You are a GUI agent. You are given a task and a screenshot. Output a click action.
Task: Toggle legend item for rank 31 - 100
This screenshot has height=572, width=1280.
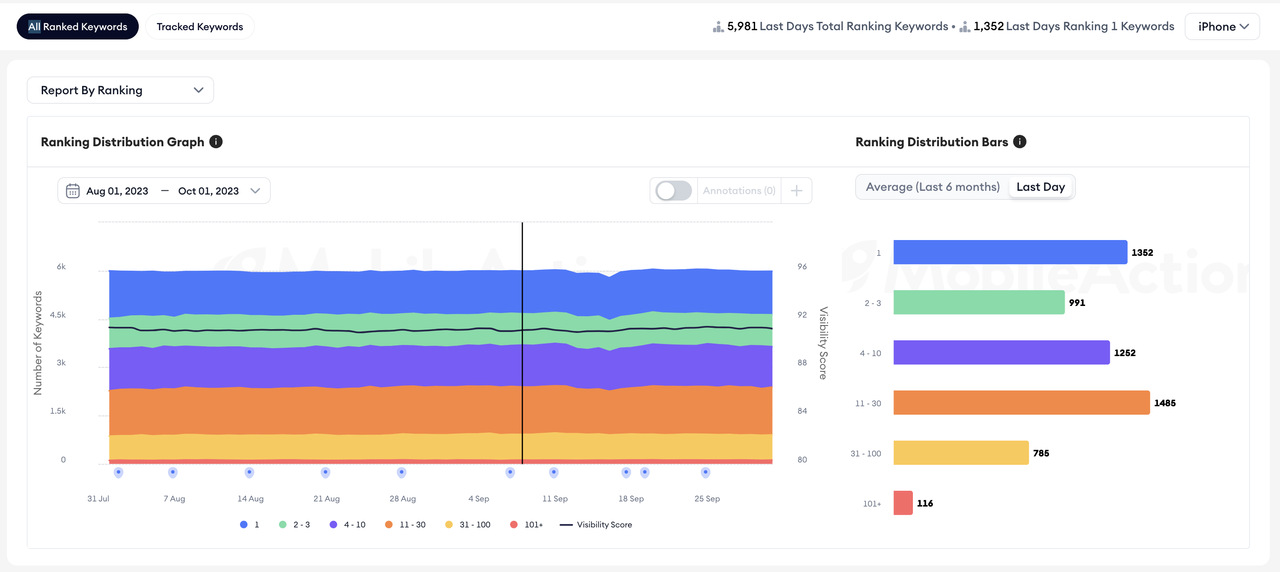467,524
